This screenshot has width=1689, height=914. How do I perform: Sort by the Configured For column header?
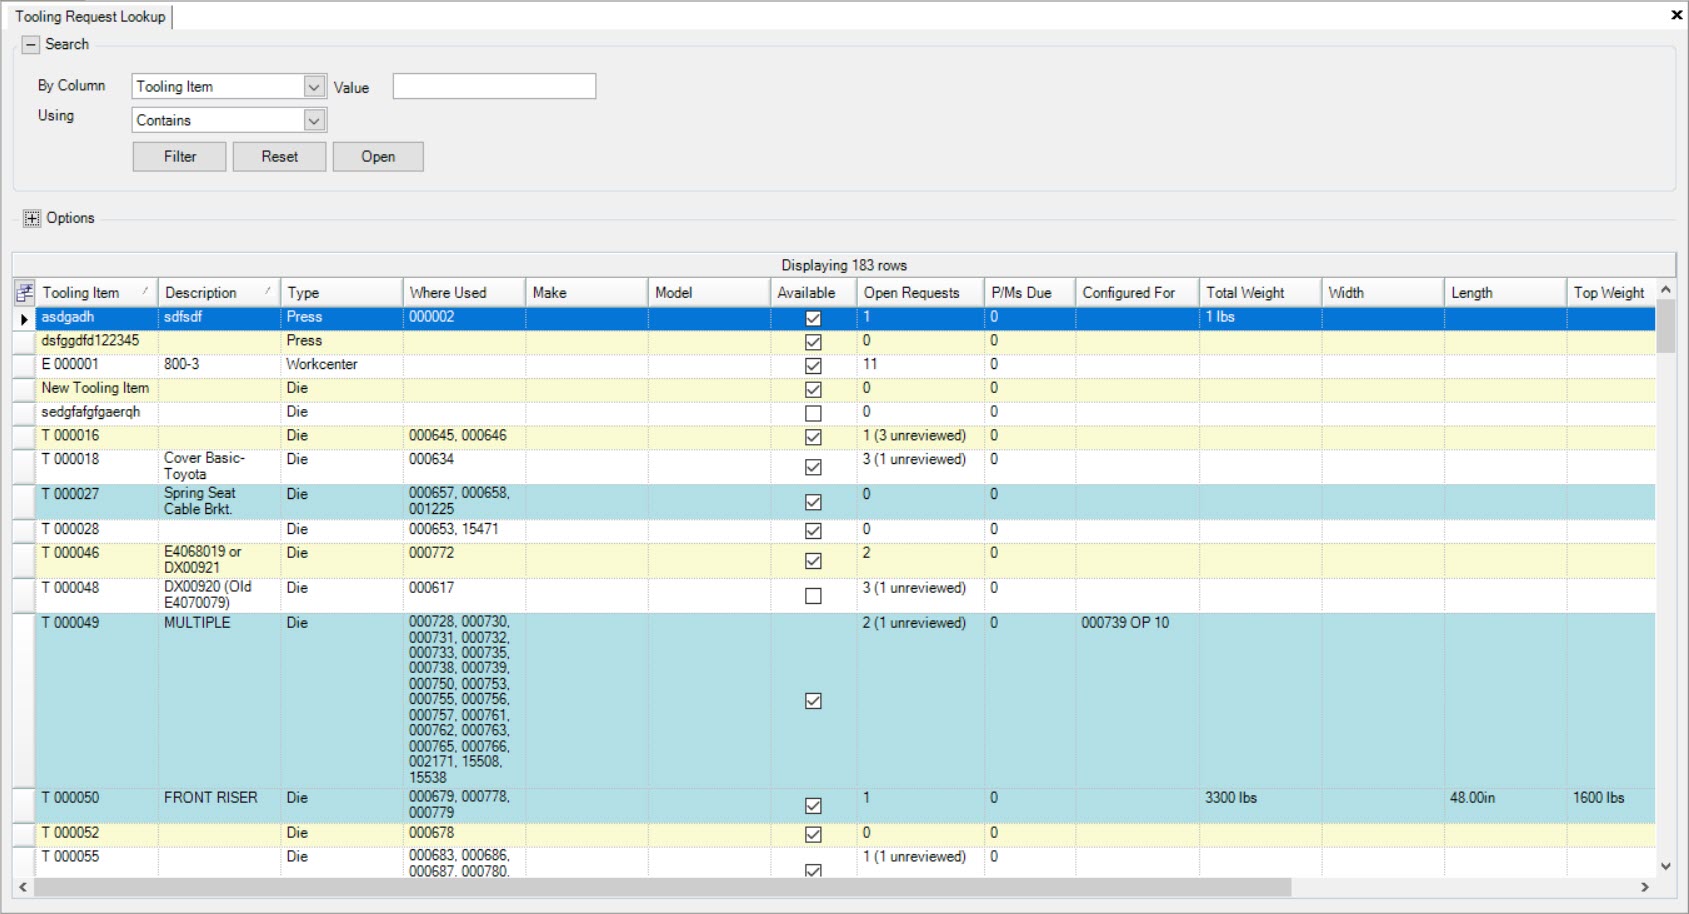[1138, 293]
